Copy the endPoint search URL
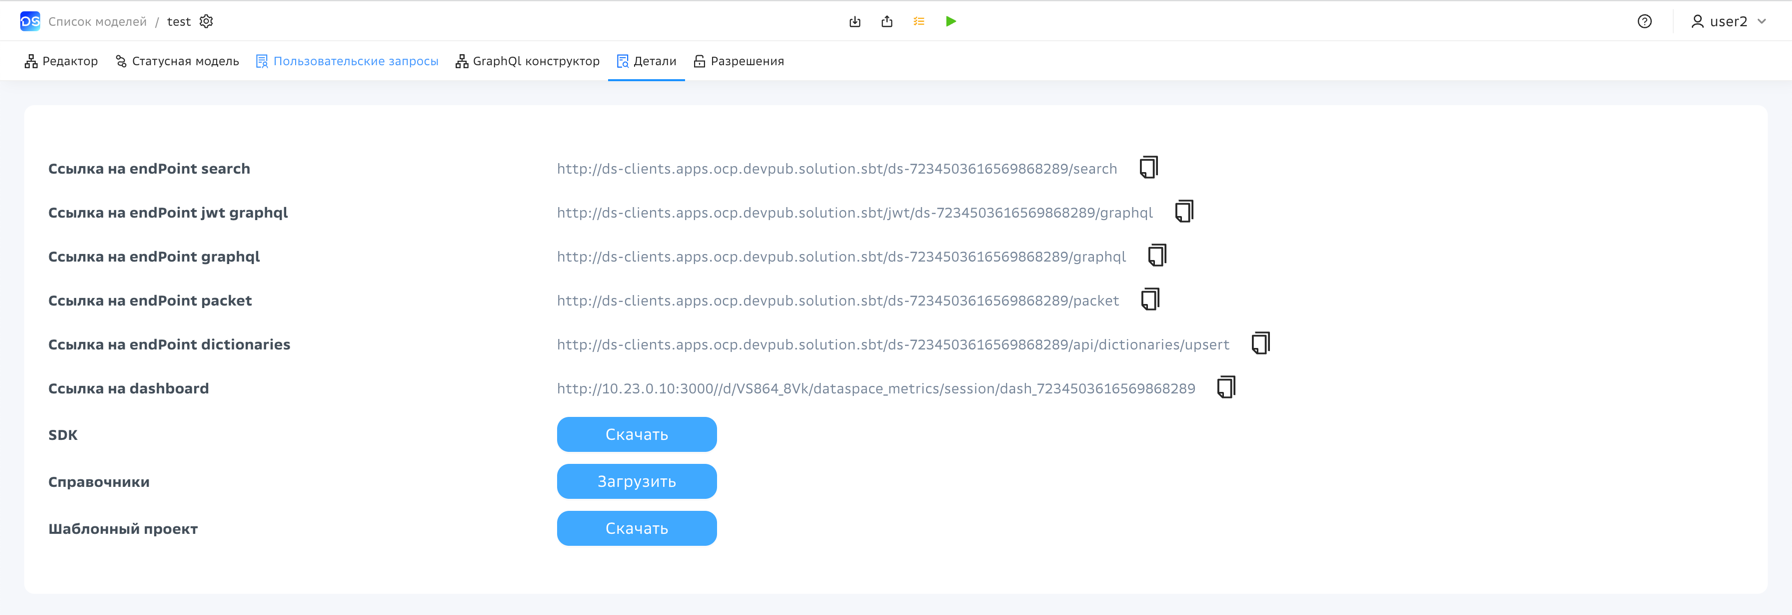 [x=1149, y=168]
